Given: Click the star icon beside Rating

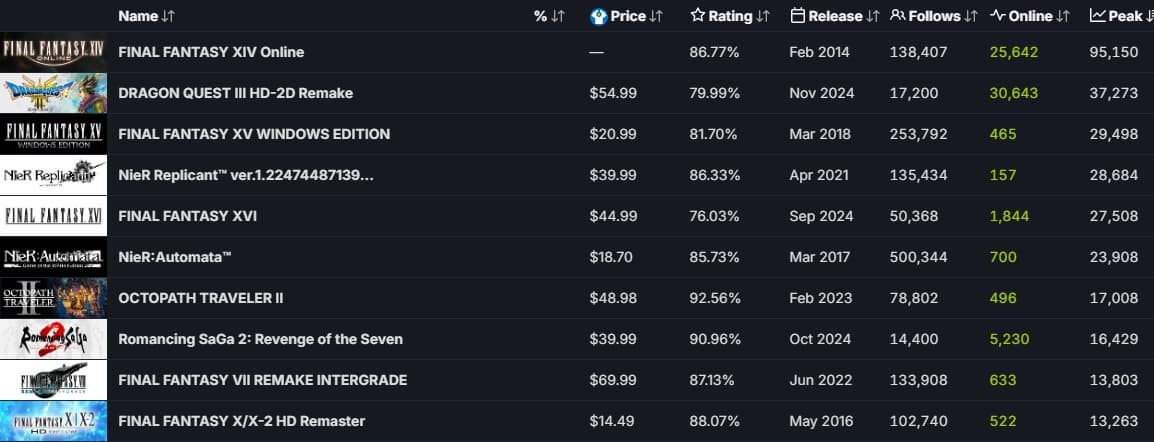Looking at the screenshot, I should tap(698, 16).
